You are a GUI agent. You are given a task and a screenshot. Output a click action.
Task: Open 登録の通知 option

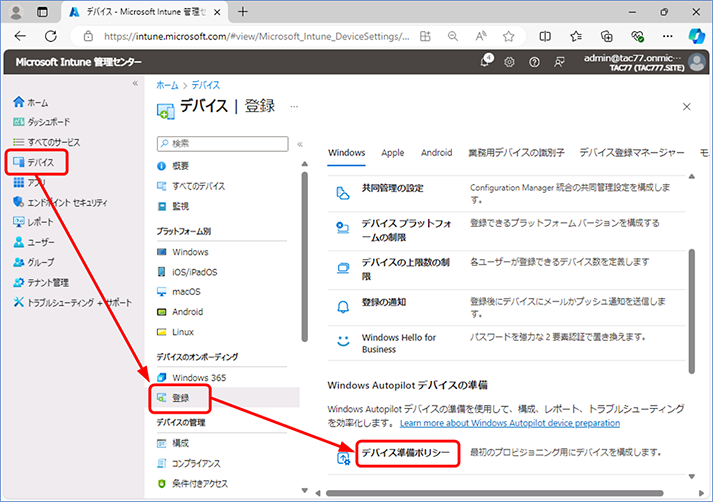(384, 302)
